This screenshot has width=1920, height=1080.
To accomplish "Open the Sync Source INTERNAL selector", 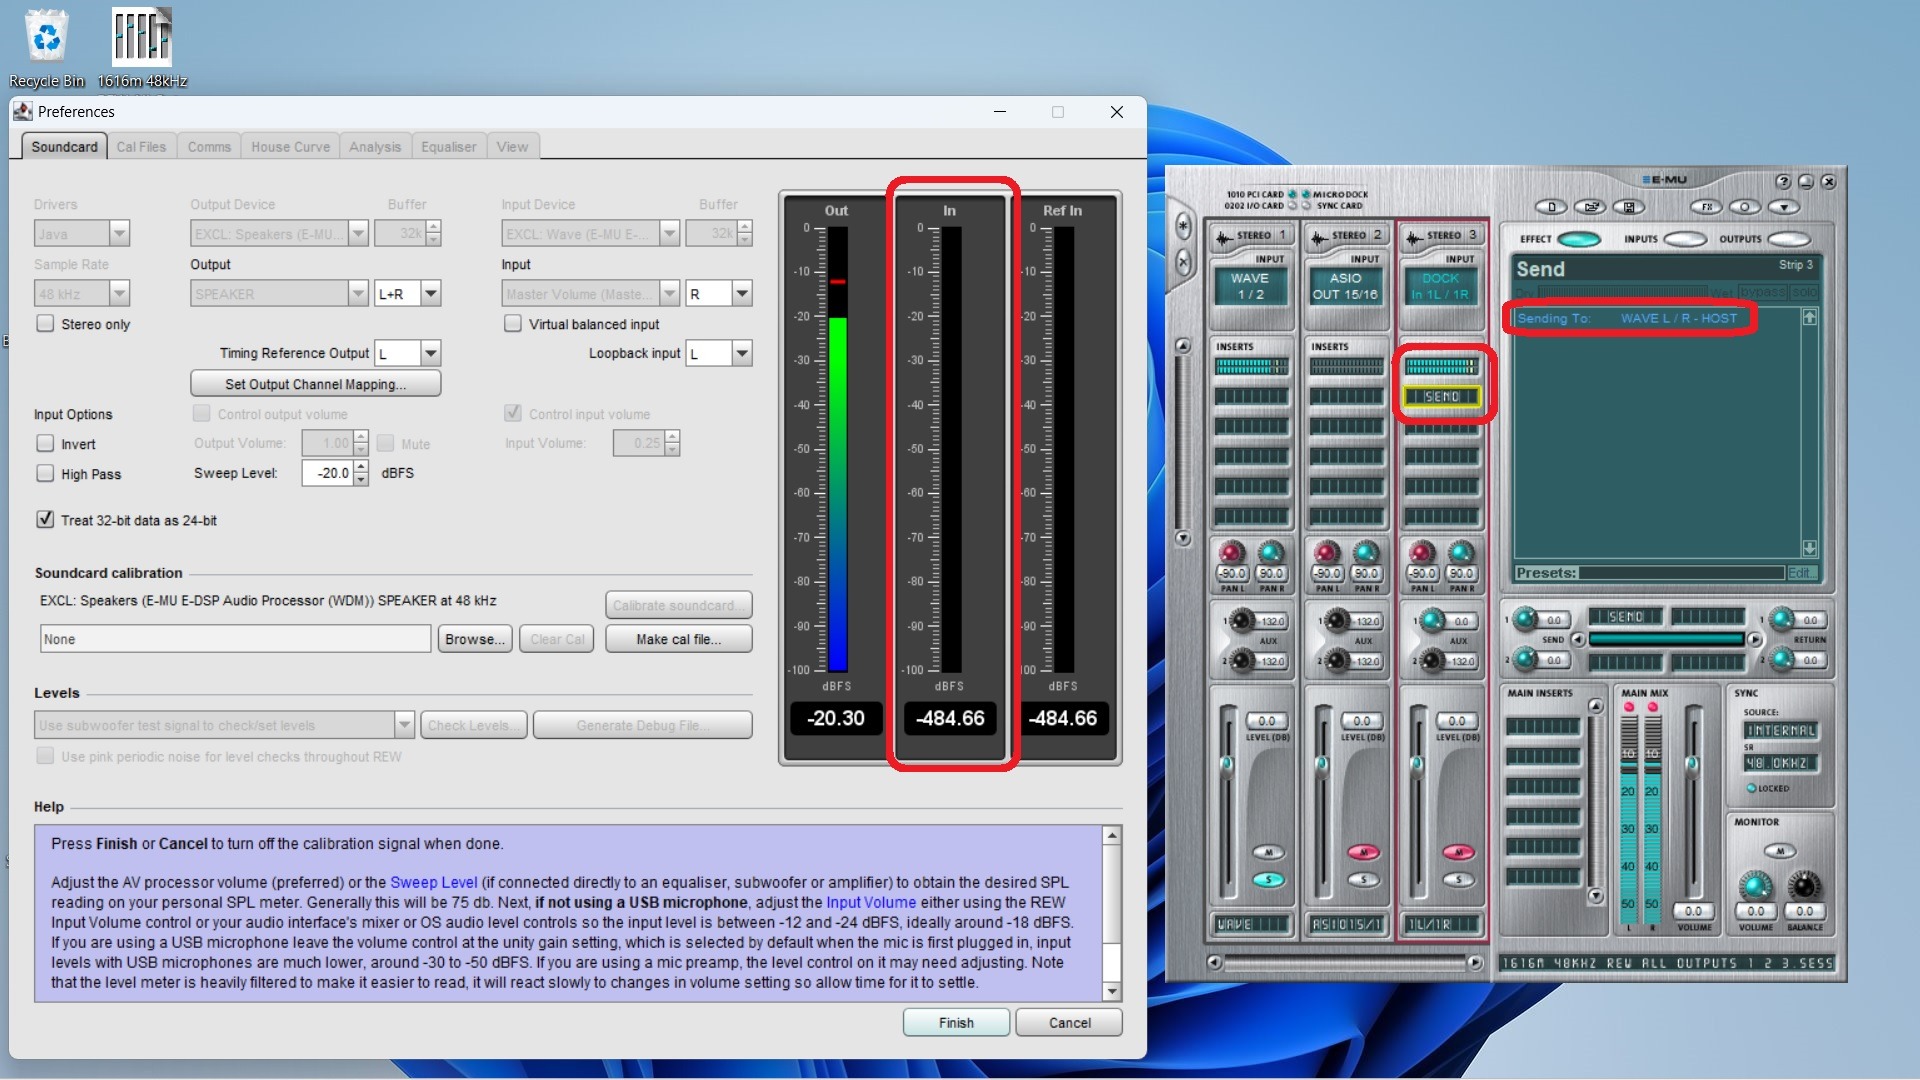I will point(1781,731).
